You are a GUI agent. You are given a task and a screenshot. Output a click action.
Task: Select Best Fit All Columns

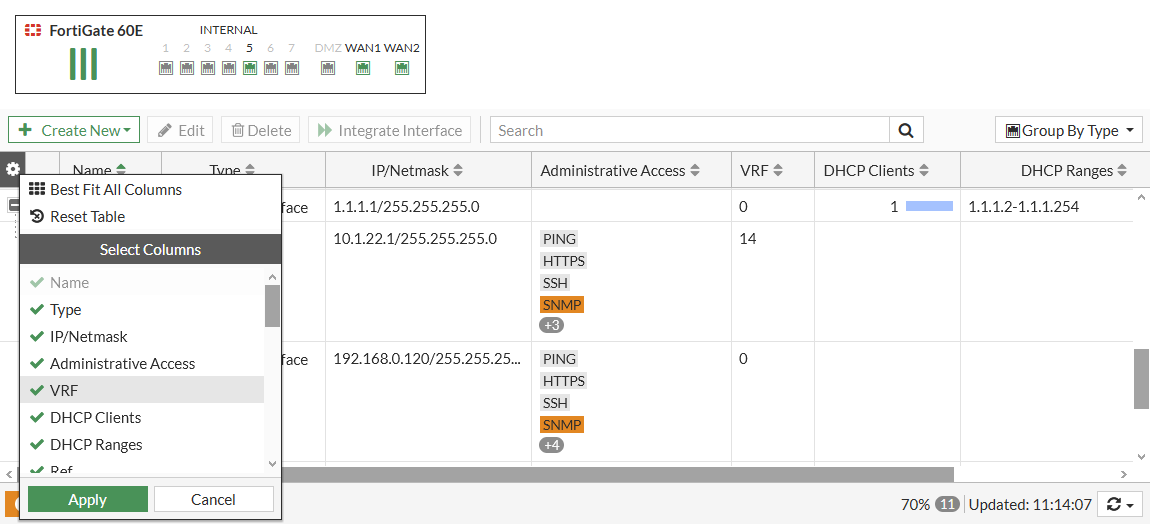pos(115,190)
